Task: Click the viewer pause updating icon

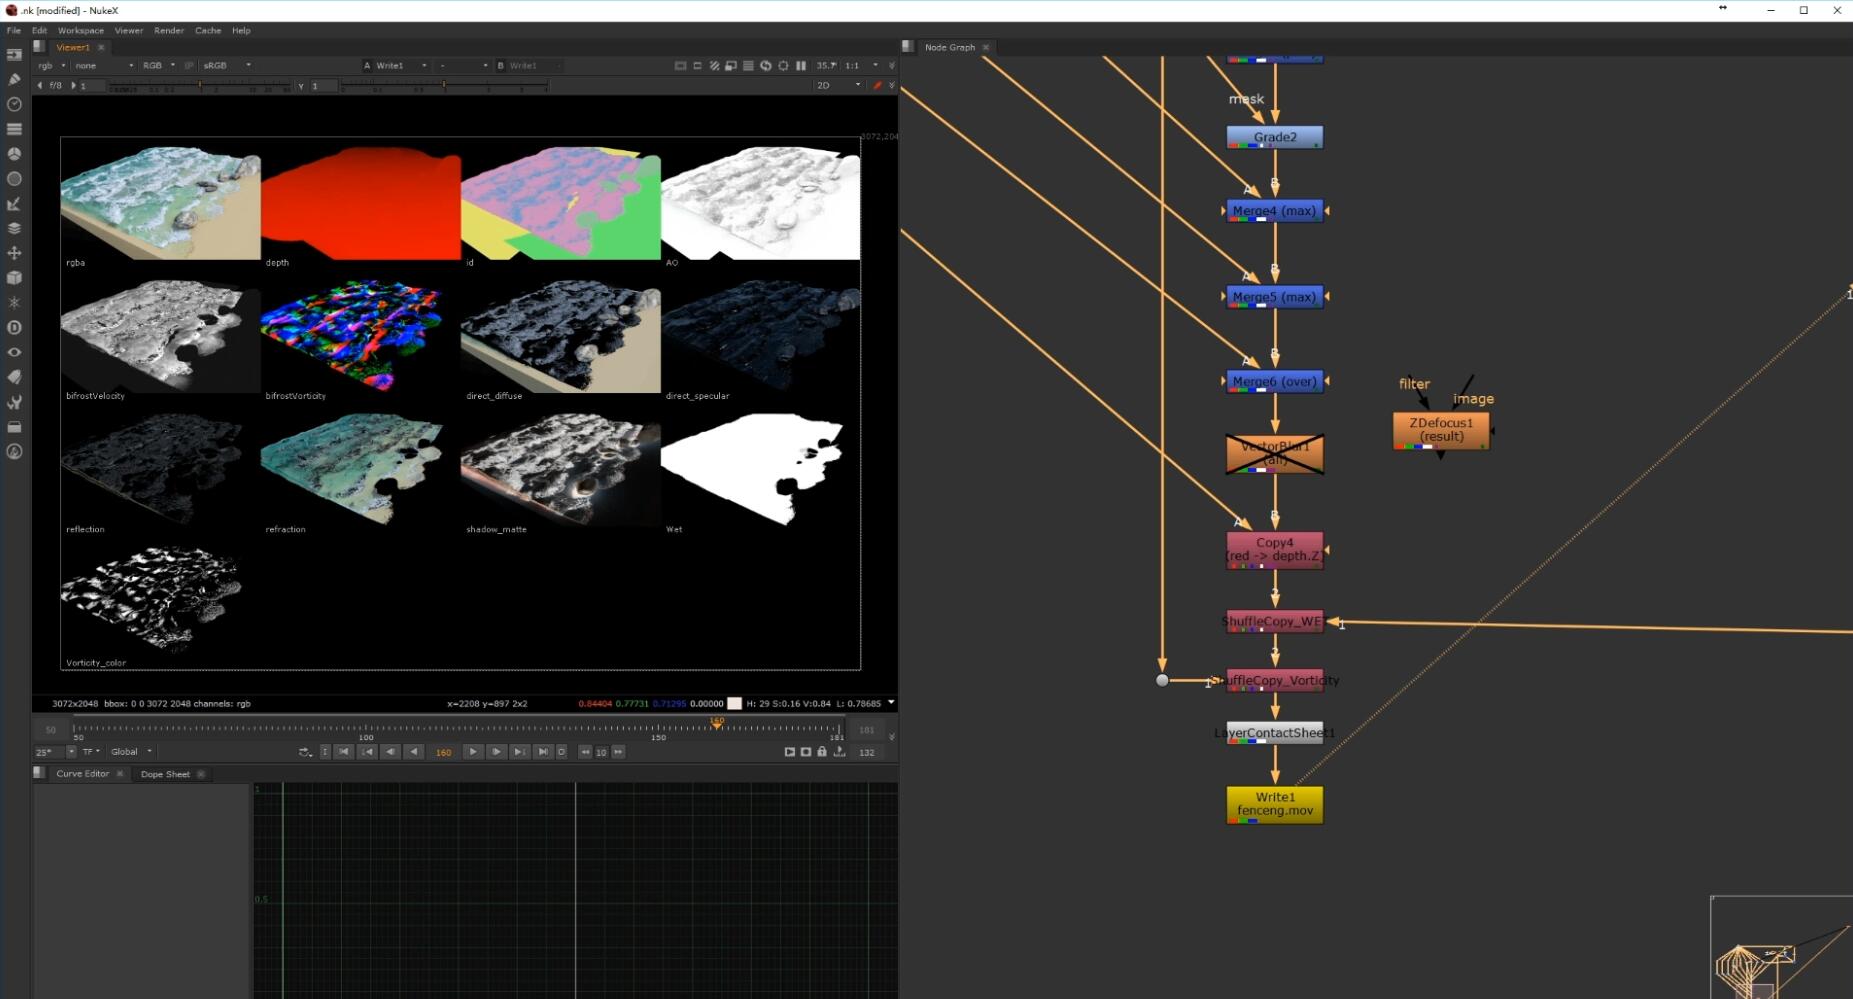Action: coord(801,65)
